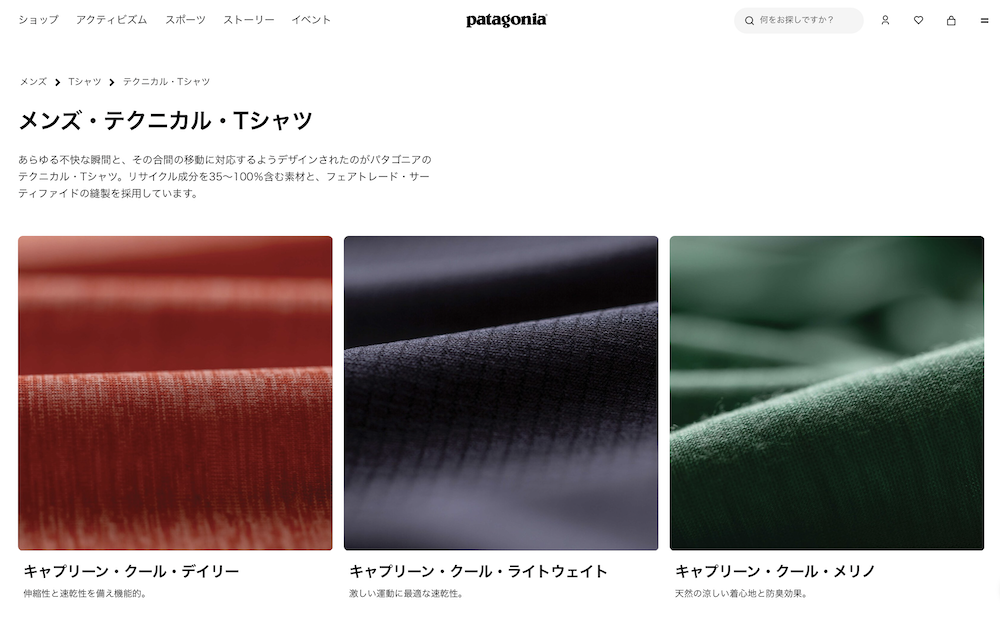The width and height of the screenshot is (1000, 622).
Task: Click the Patagonia logo
Action: 506,20
